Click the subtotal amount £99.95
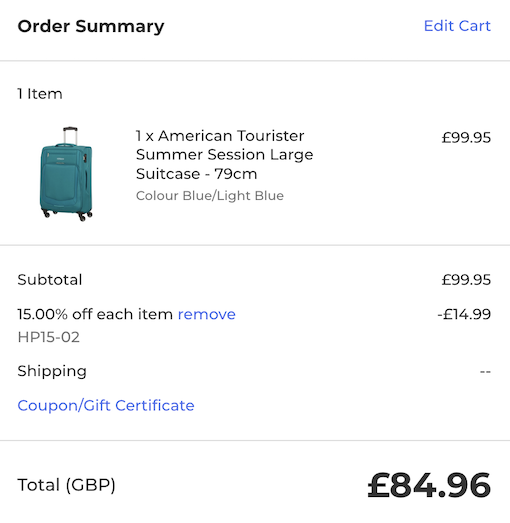Screen dimensions: 510x523 (x=466, y=280)
